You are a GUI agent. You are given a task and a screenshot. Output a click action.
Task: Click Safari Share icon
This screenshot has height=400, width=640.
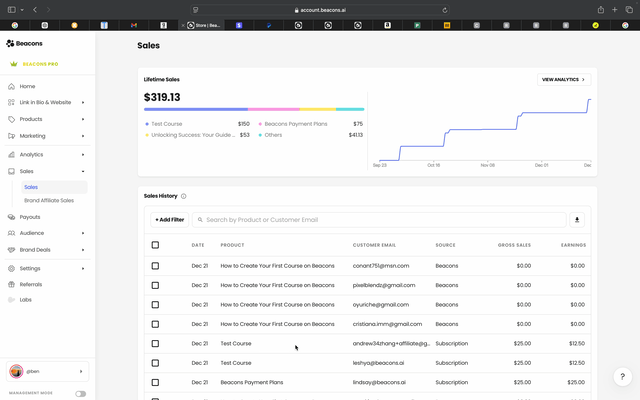(x=601, y=10)
